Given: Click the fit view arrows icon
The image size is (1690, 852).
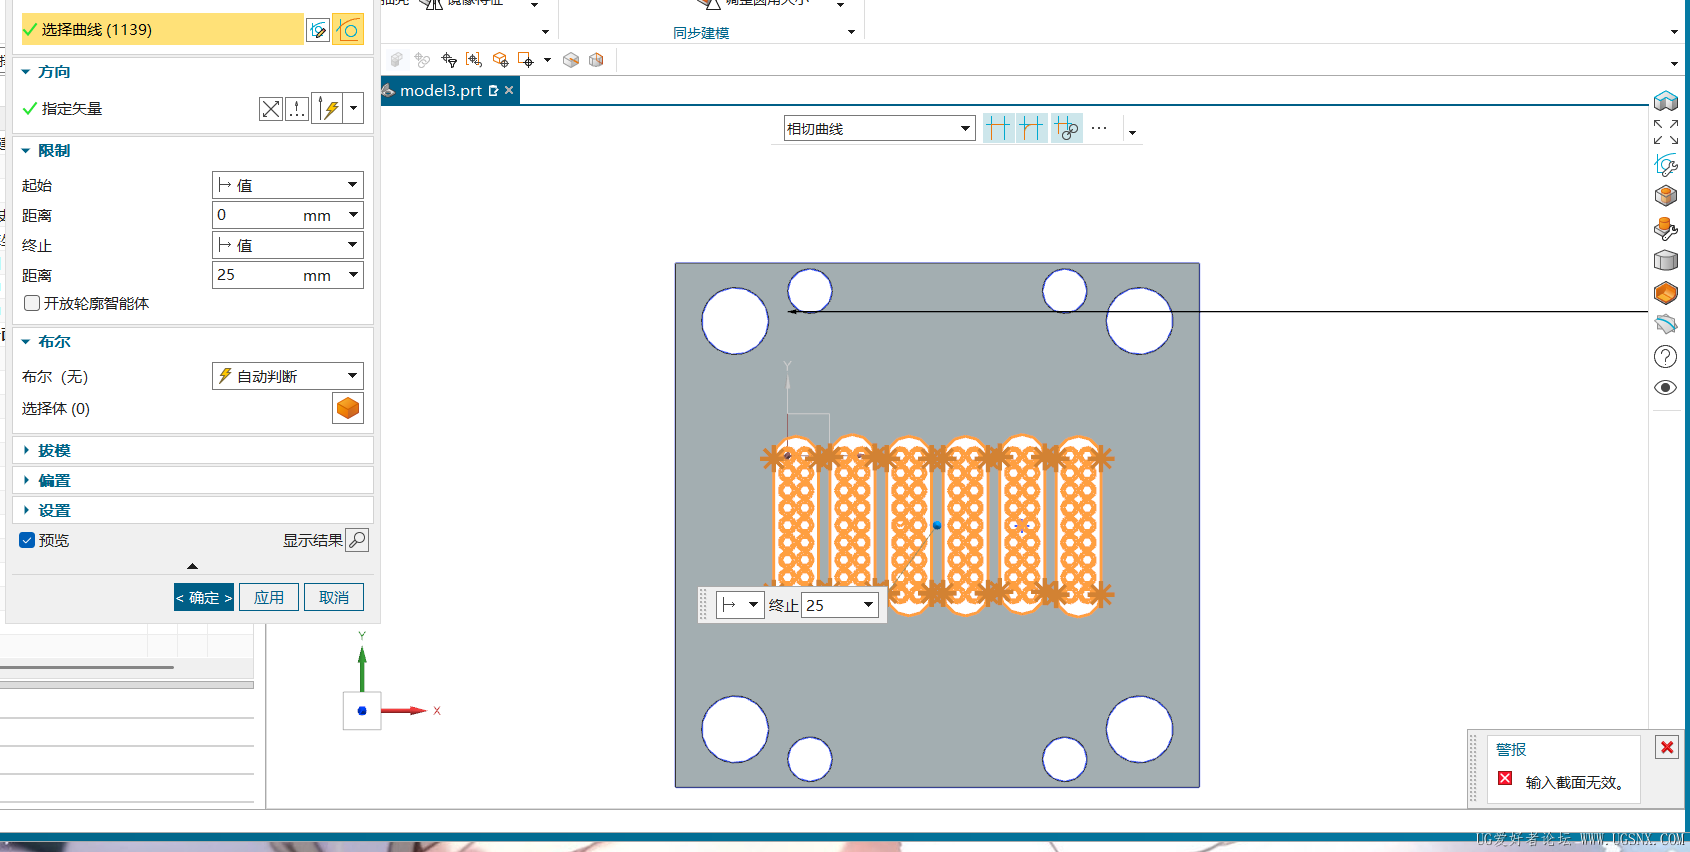Looking at the screenshot, I should coord(1665,132).
